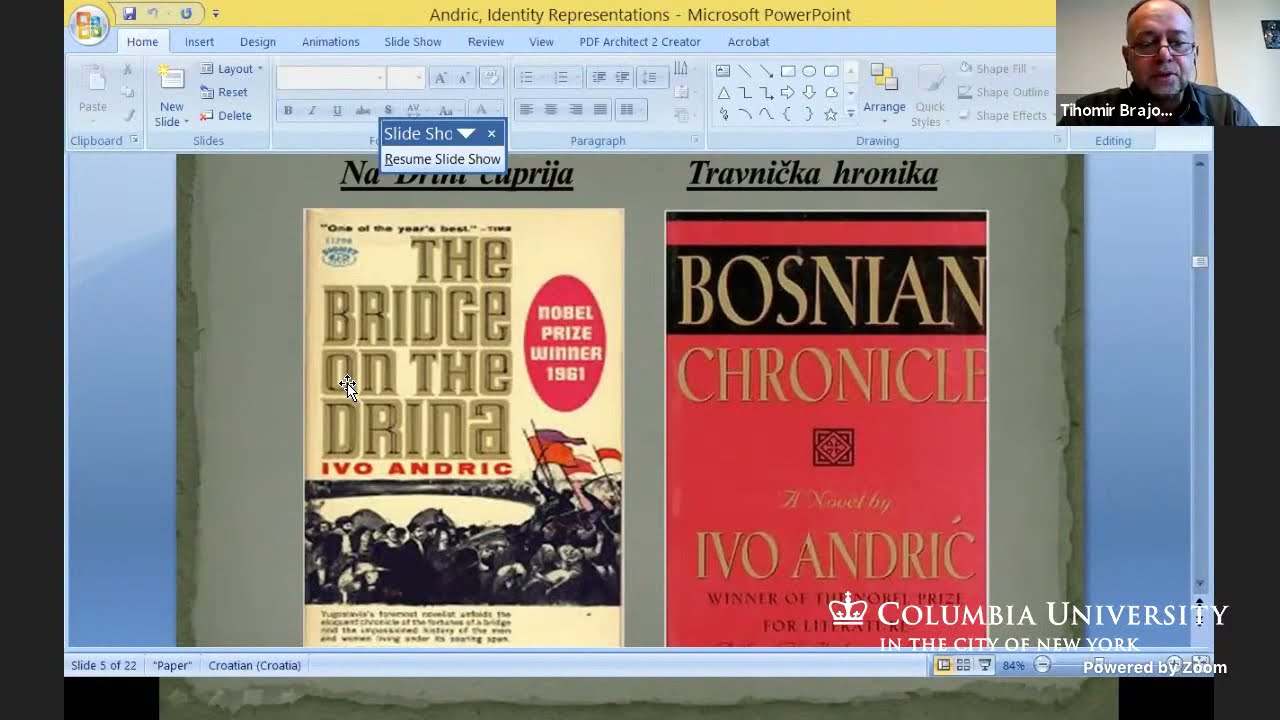Image resolution: width=1280 pixels, height=720 pixels.
Task: Open the Arrange menu
Action: [x=884, y=93]
